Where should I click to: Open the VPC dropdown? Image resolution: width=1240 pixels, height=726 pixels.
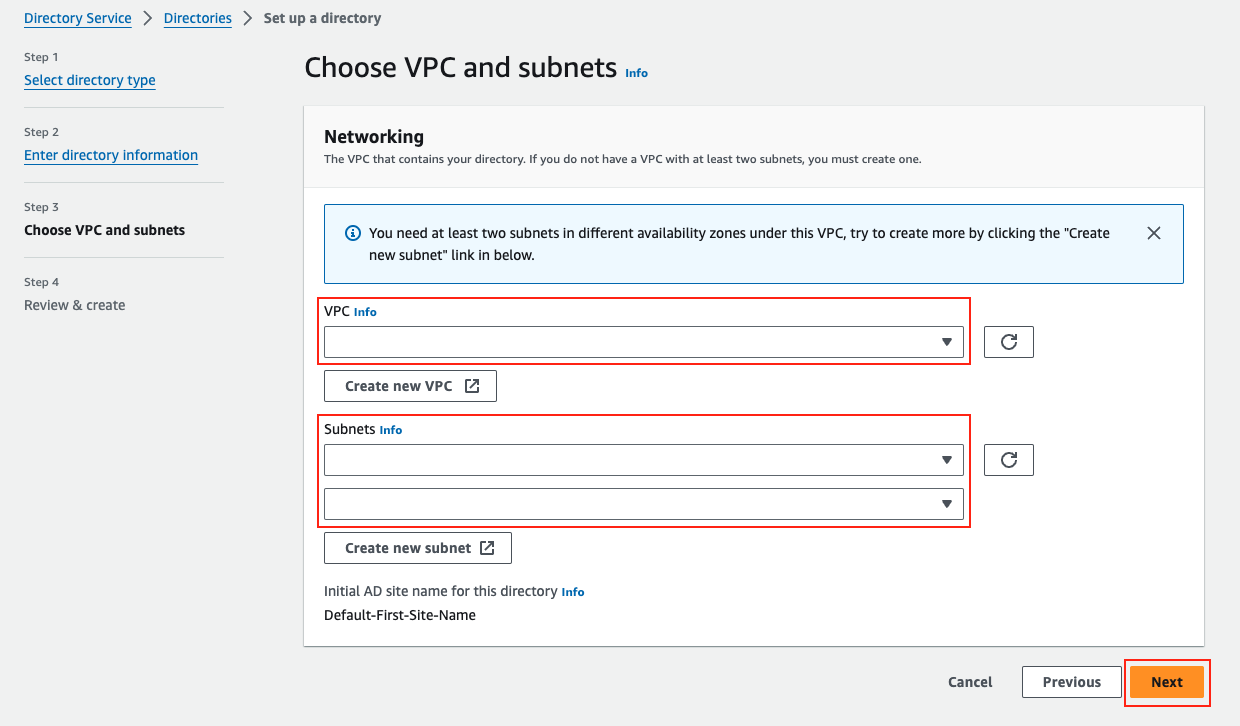(x=643, y=342)
